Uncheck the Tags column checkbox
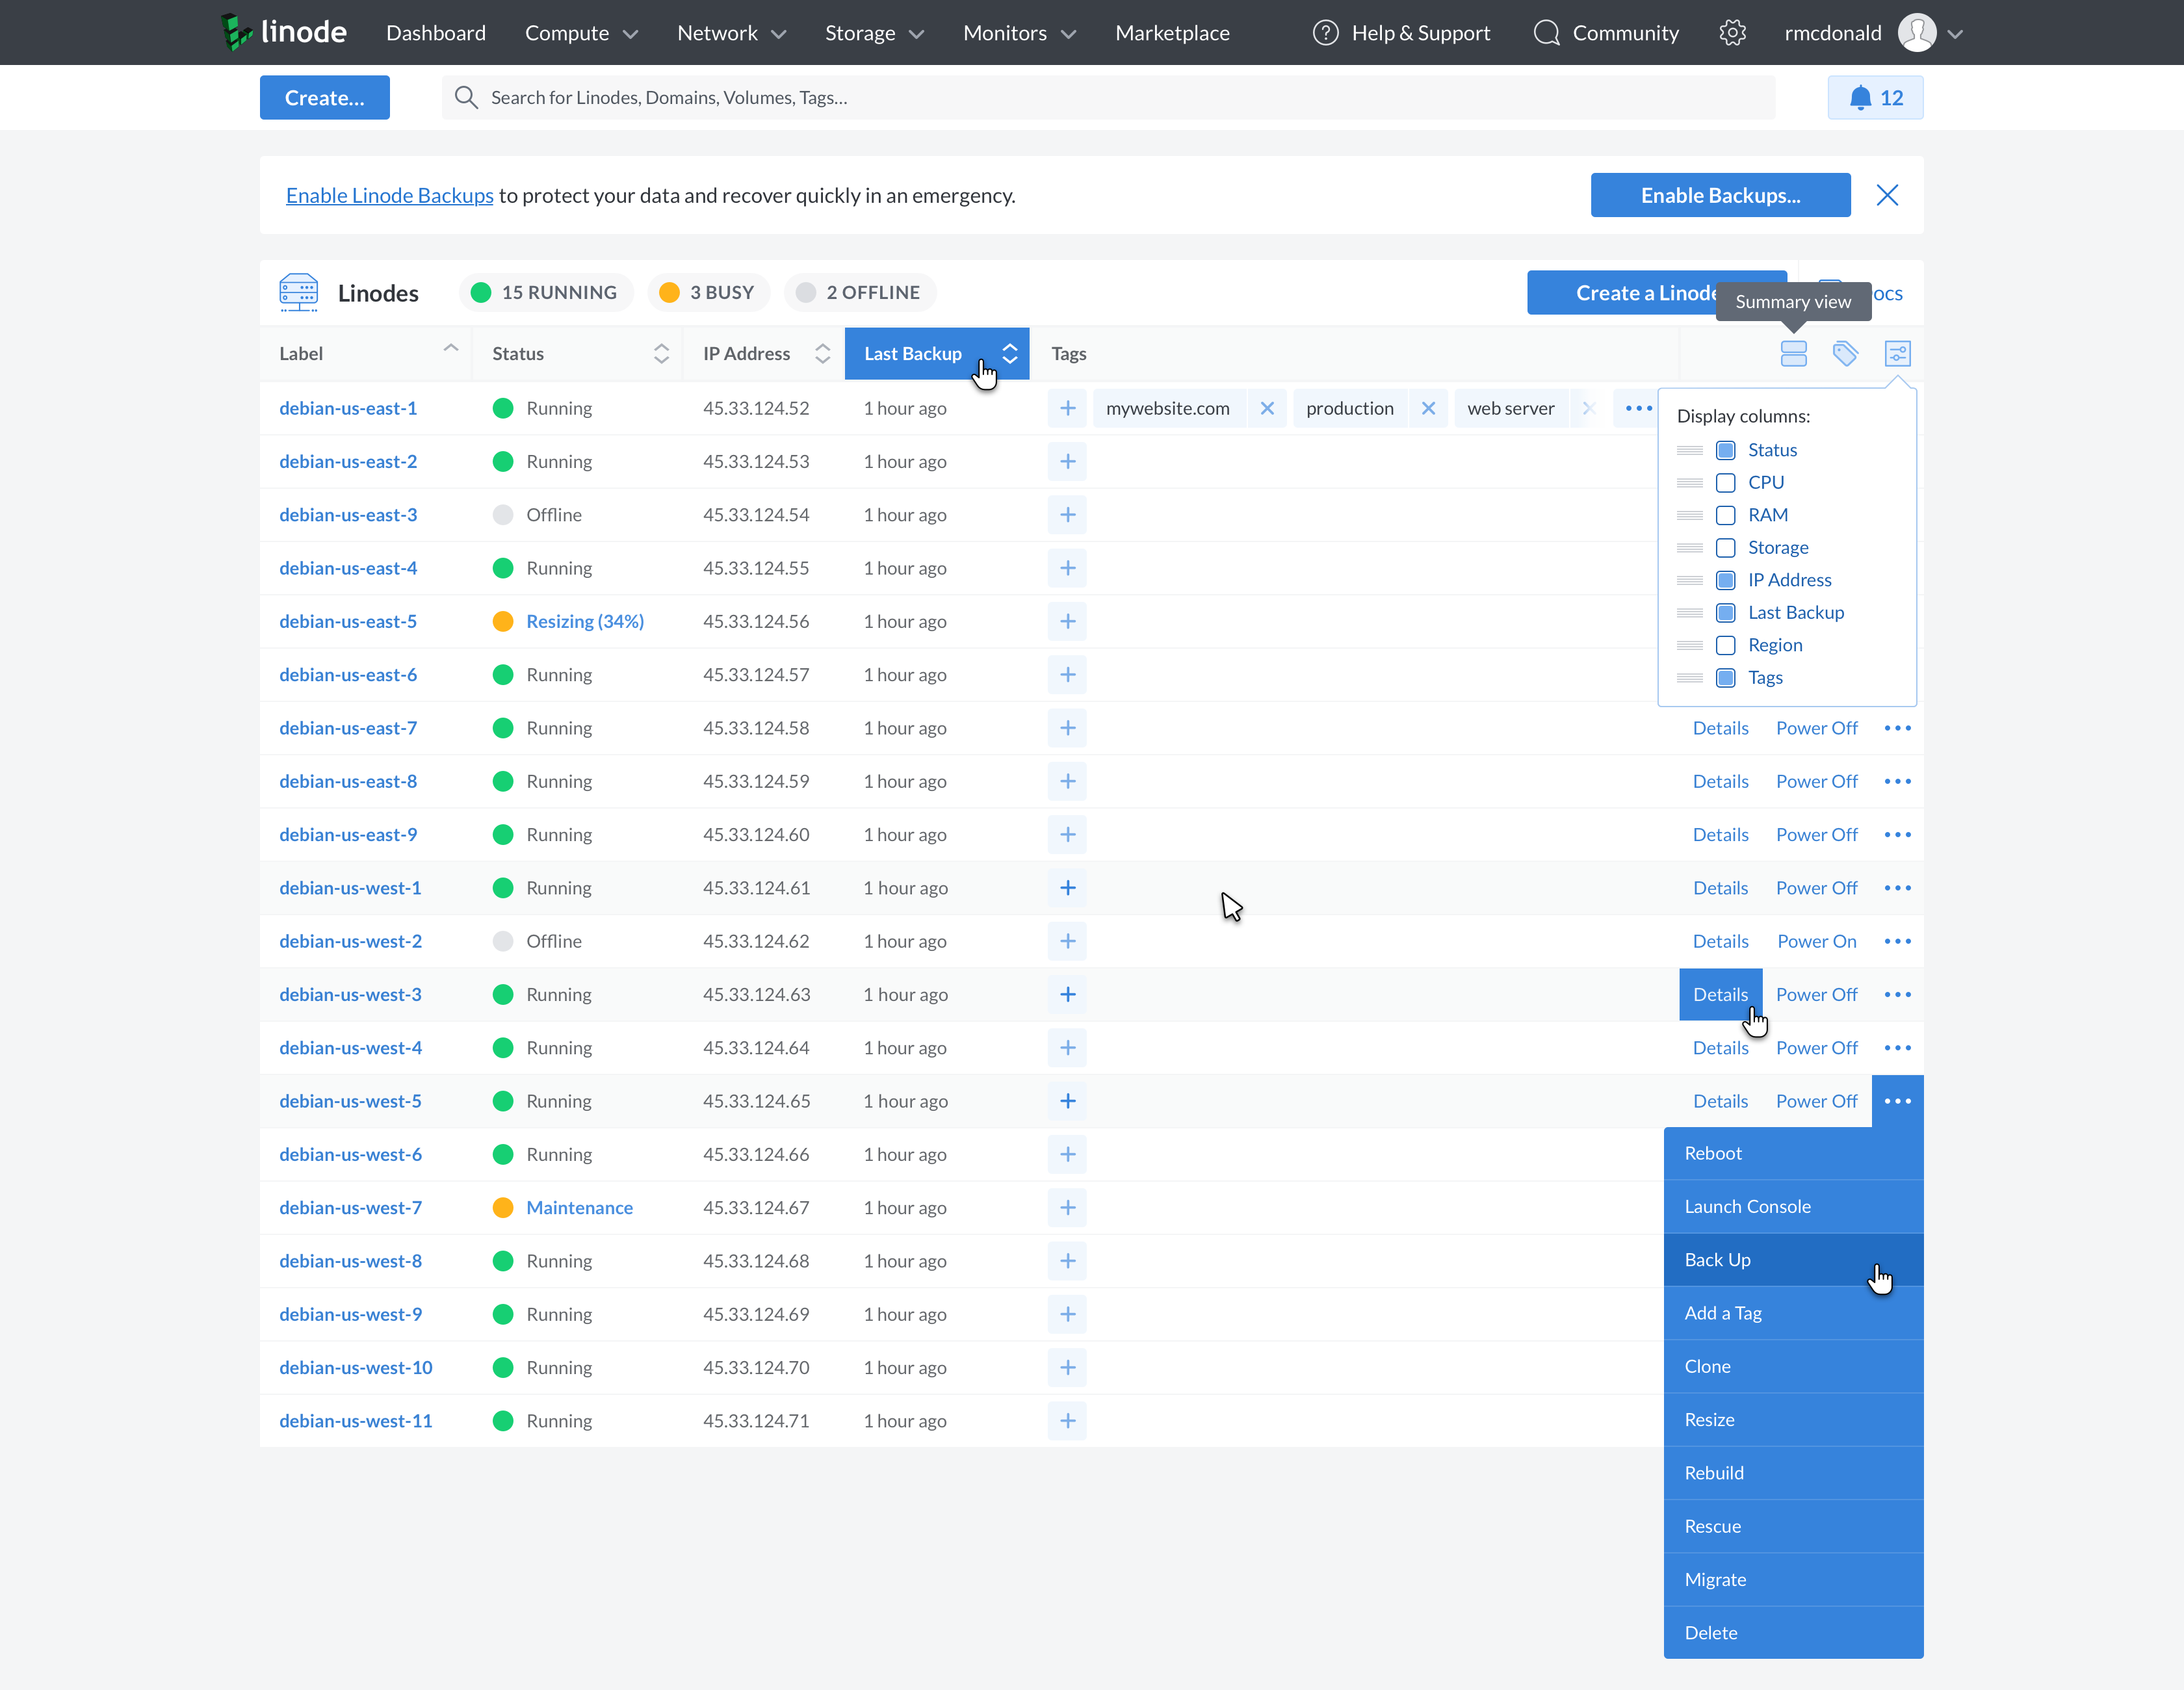 tap(1725, 678)
